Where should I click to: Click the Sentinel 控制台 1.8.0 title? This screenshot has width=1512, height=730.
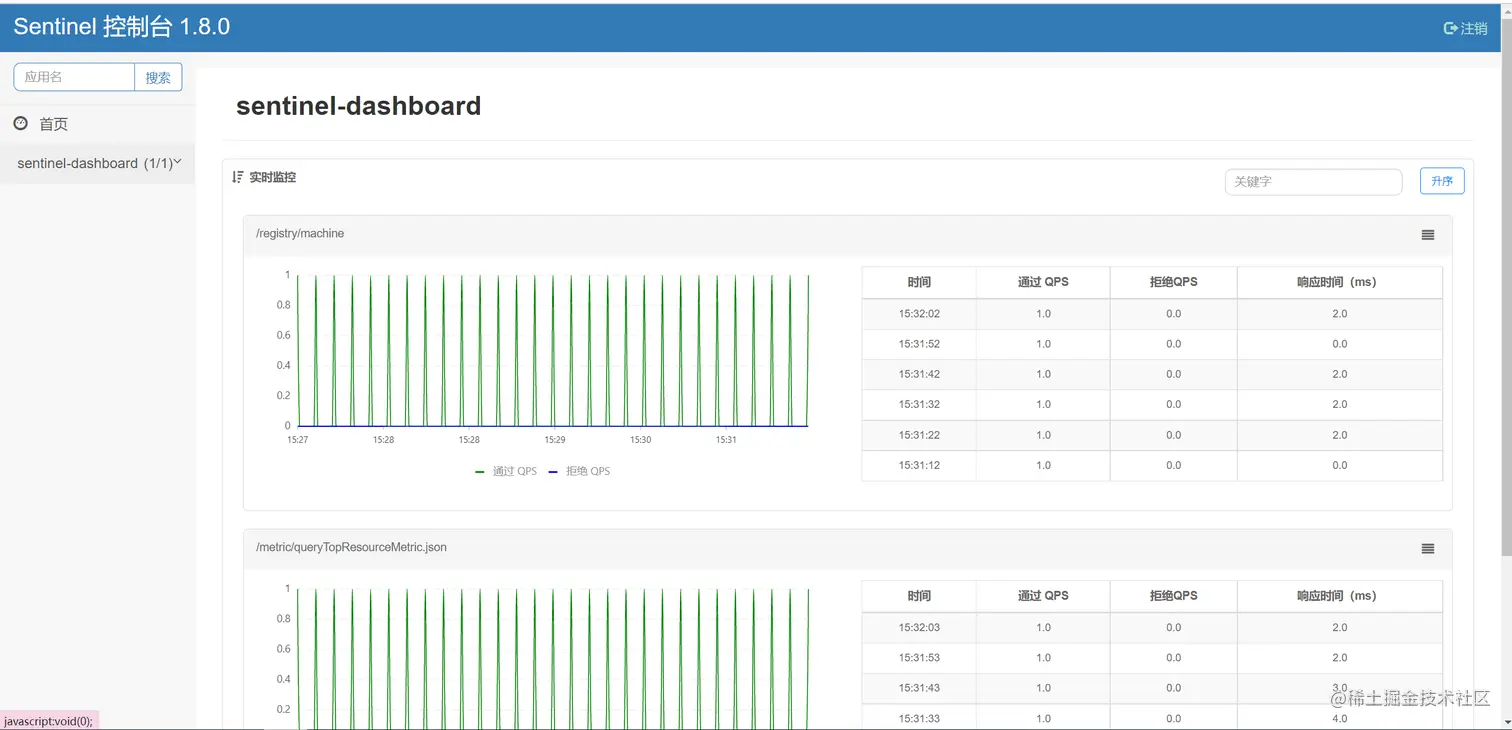pos(122,27)
